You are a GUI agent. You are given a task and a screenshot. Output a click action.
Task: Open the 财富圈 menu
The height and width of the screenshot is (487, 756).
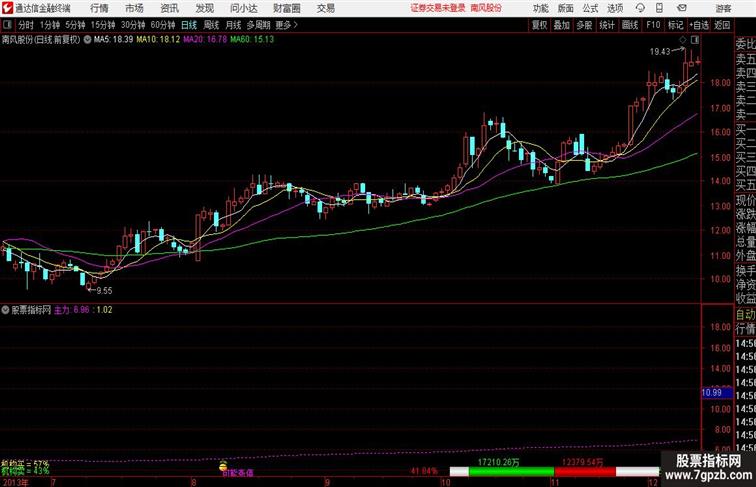[287, 8]
